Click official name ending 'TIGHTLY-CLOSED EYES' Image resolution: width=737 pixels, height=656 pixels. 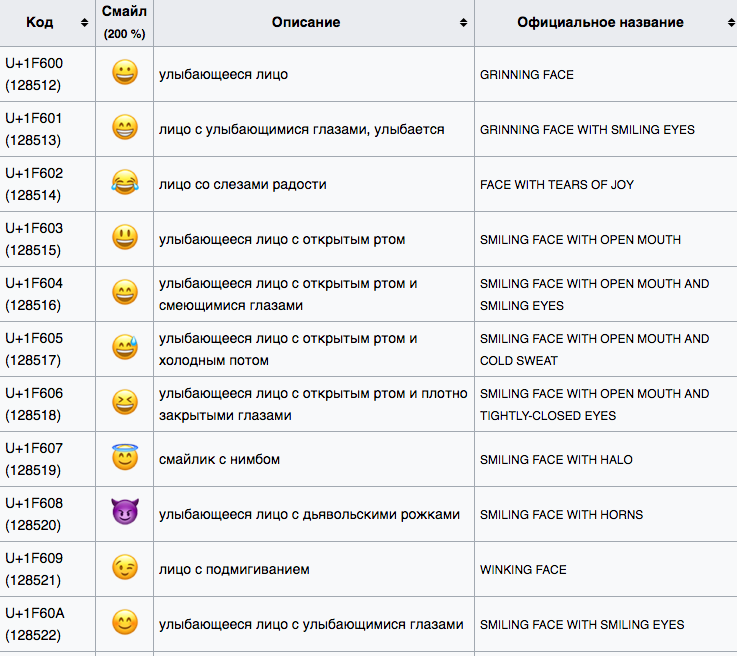pos(595,405)
